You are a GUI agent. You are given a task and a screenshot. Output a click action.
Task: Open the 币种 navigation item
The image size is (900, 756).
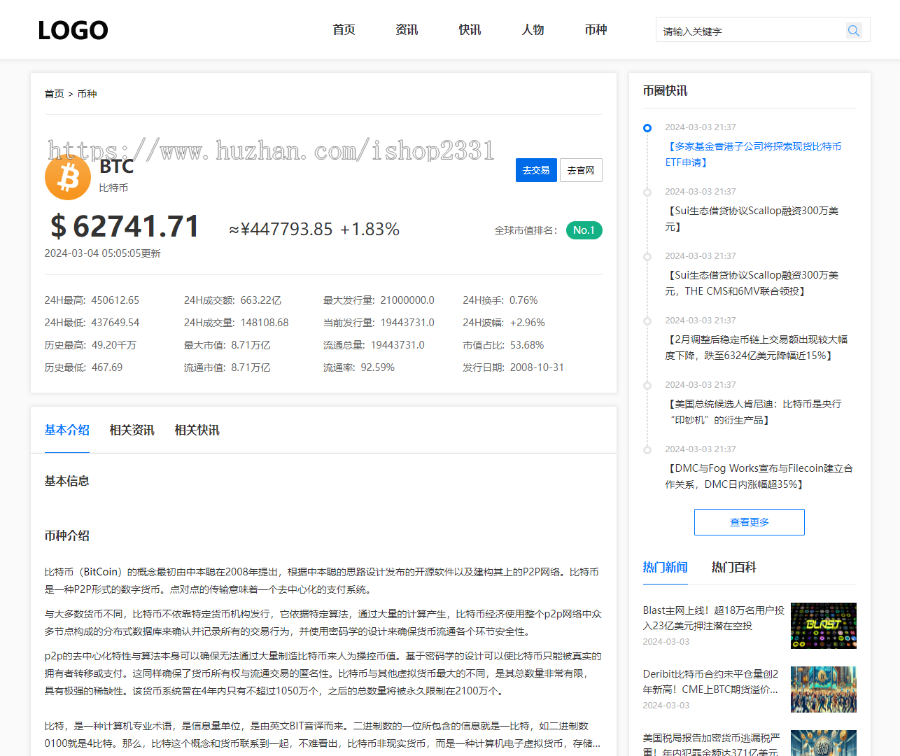pos(596,30)
